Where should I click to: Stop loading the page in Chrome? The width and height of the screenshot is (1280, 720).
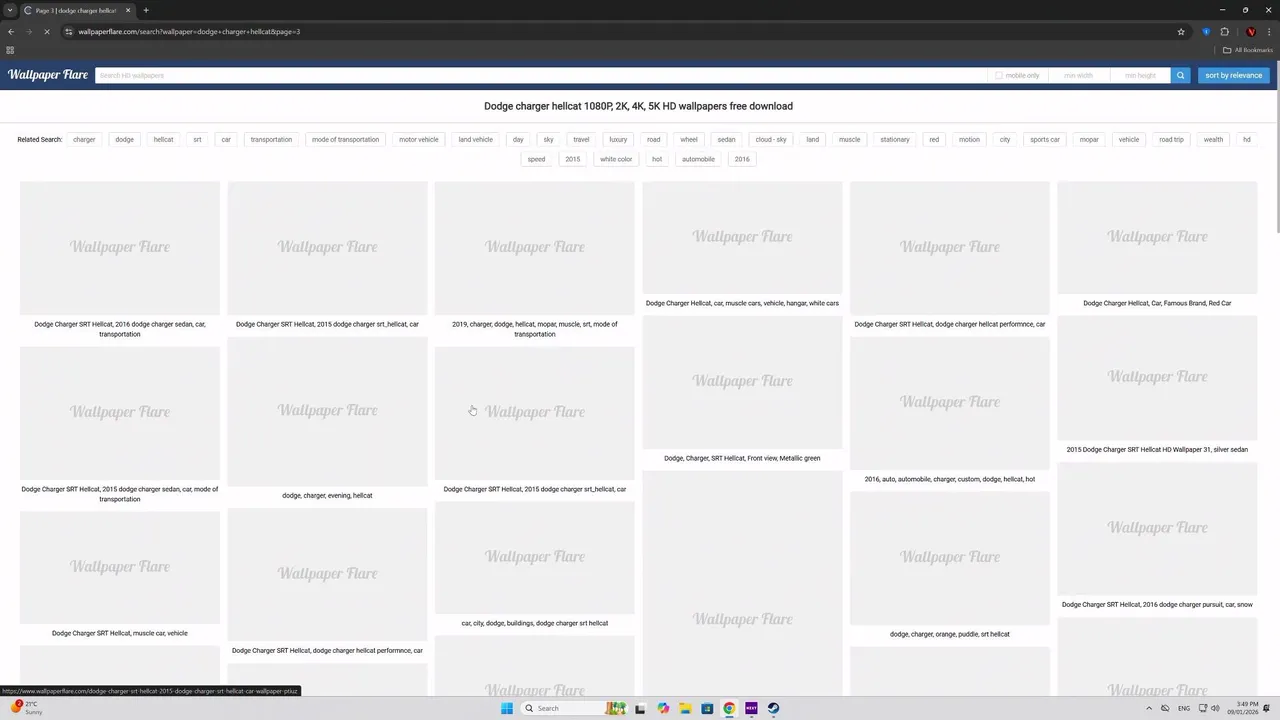(47, 31)
